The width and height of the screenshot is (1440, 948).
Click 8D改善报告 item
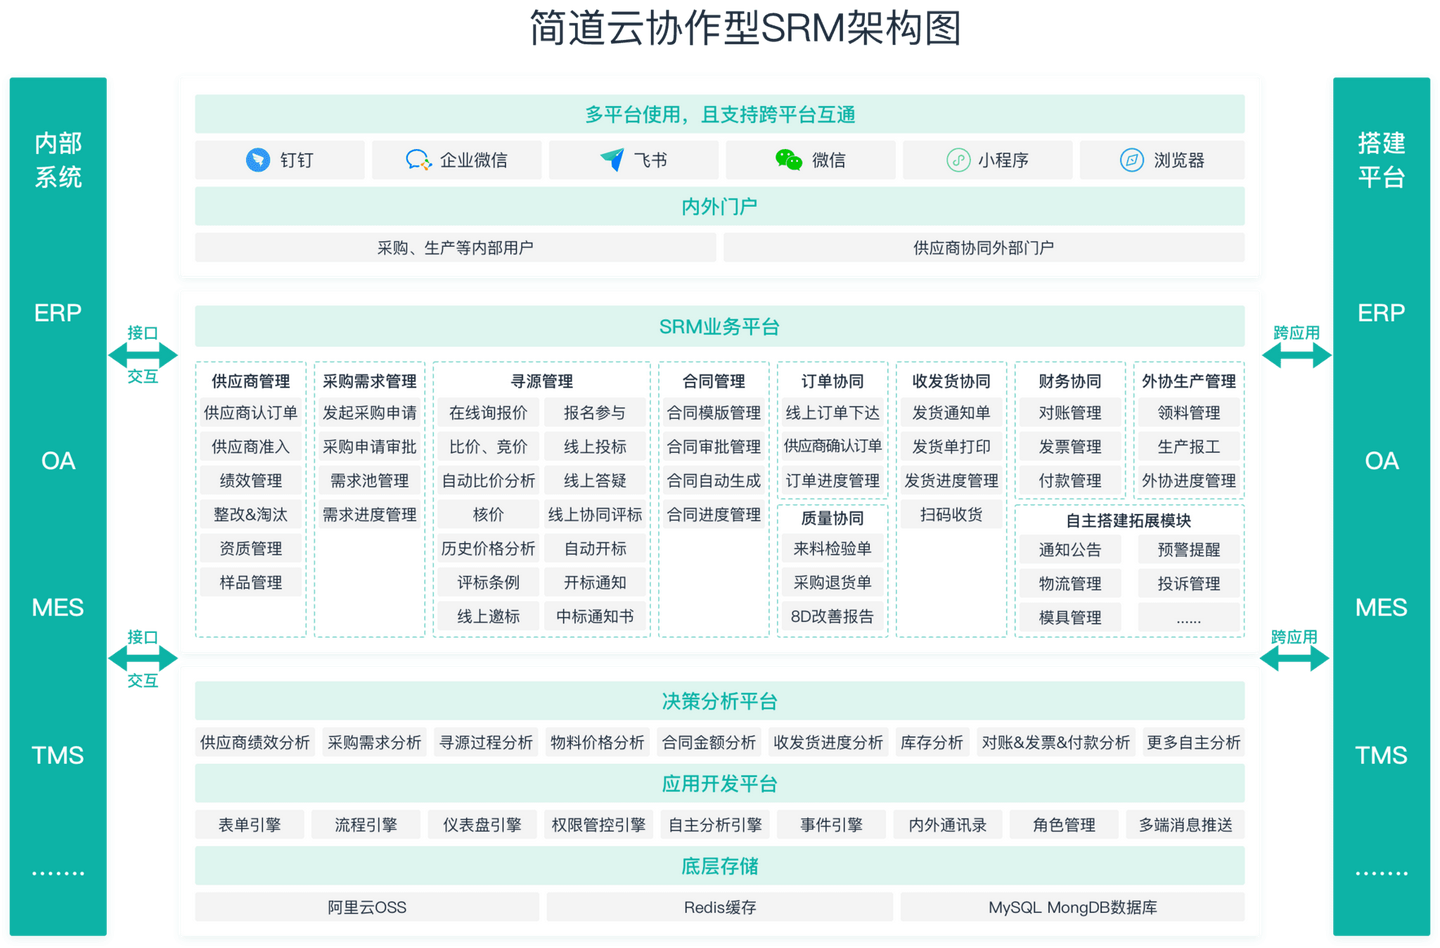(832, 617)
